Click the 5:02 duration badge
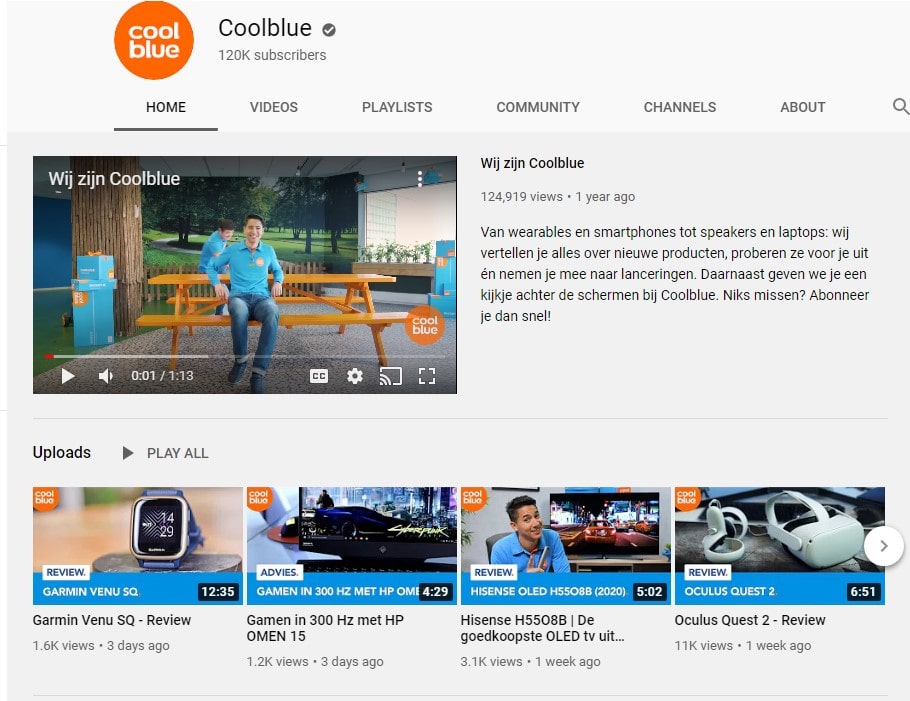This screenshot has width=910, height=701. [649, 592]
